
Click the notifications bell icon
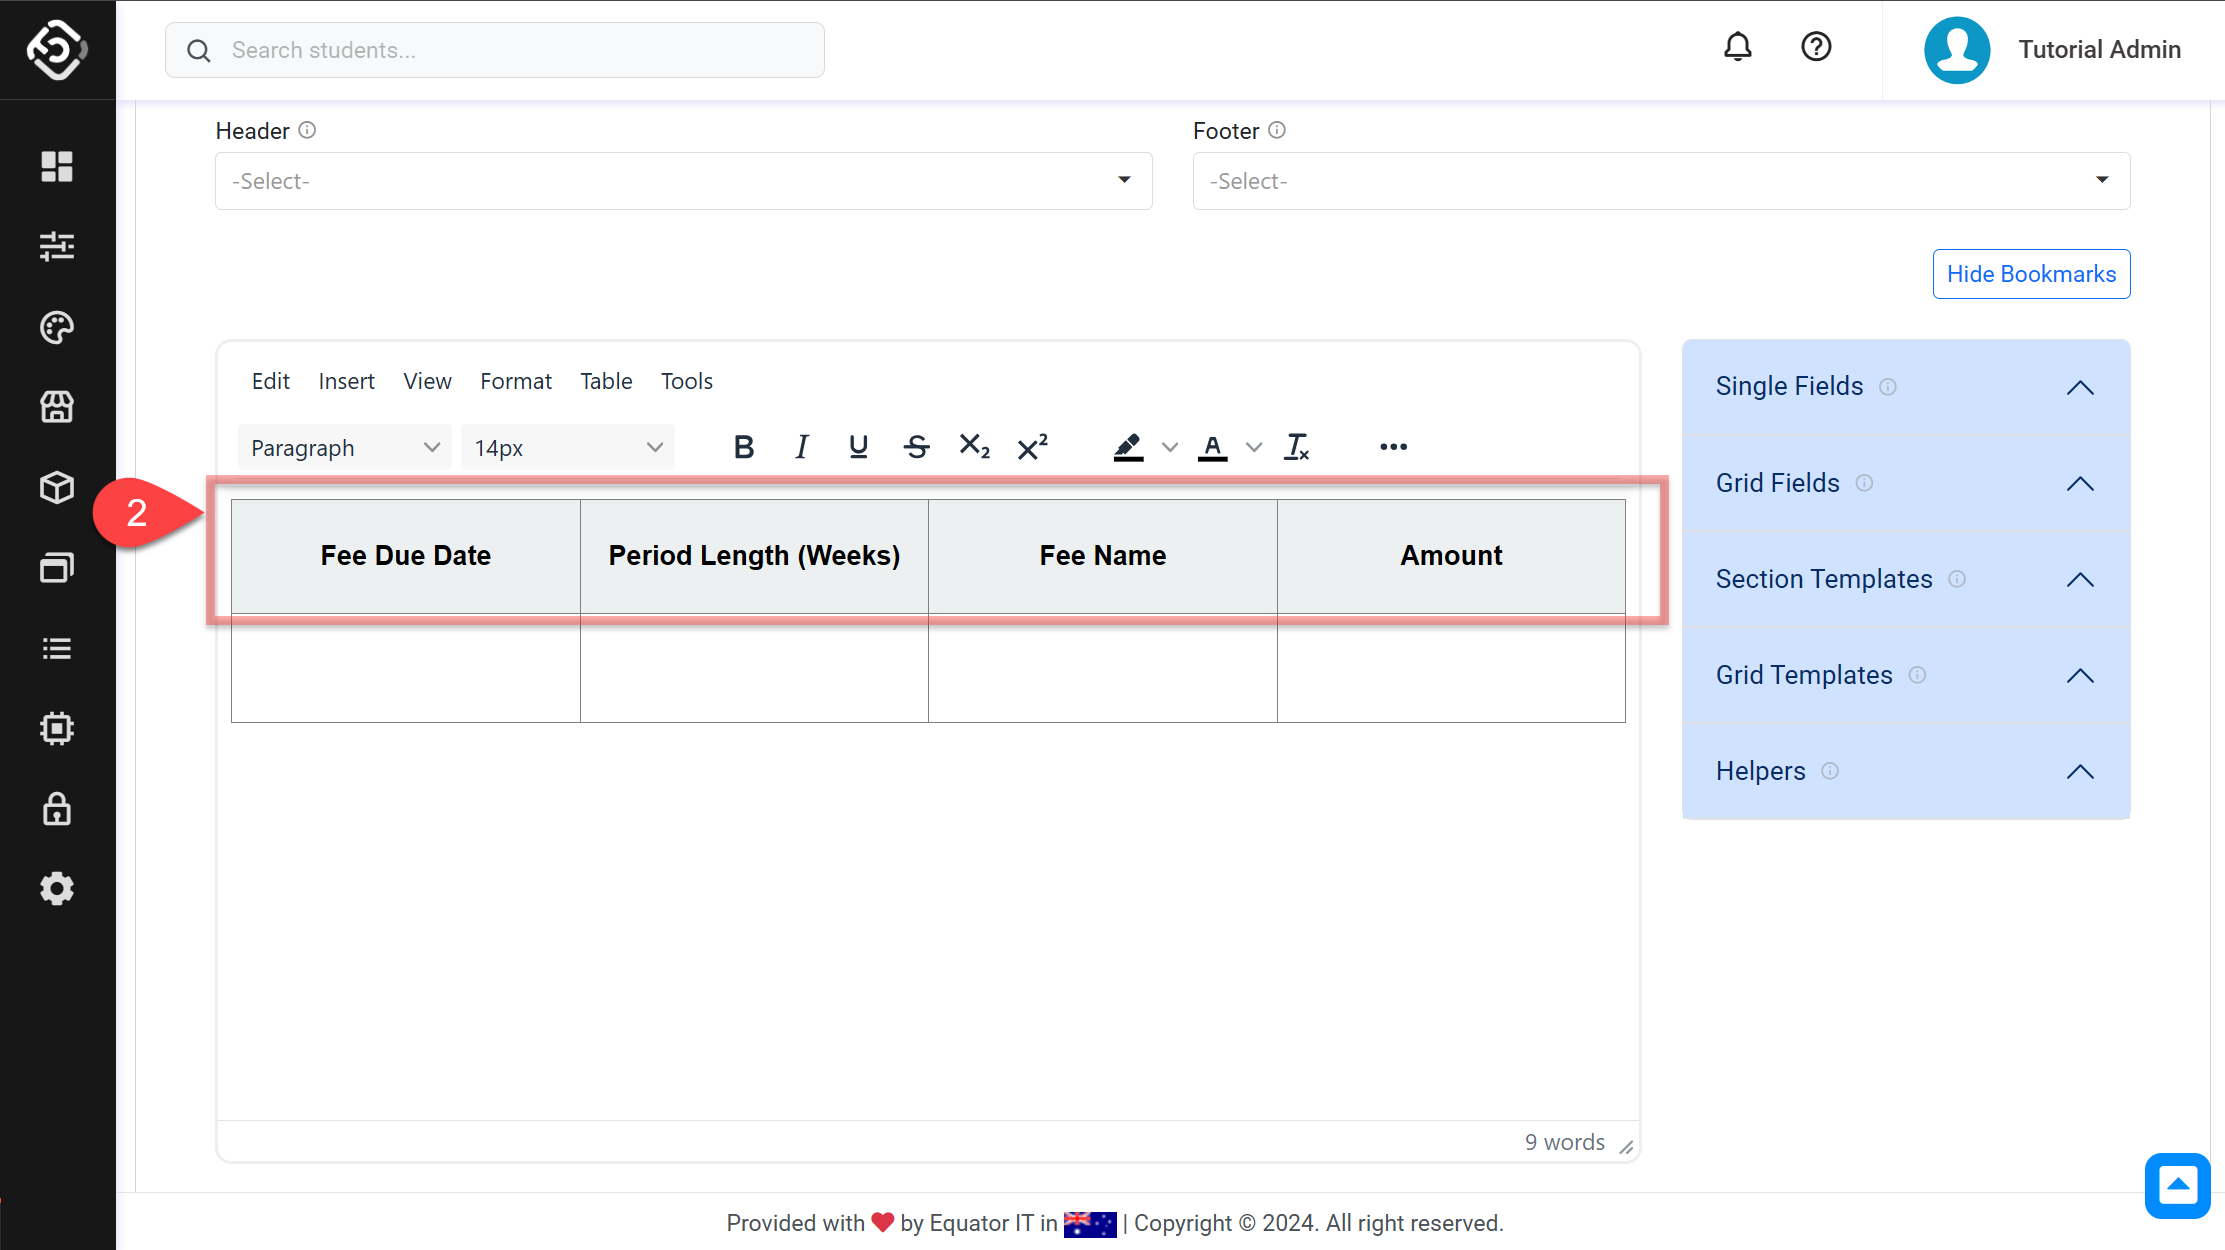(1738, 47)
